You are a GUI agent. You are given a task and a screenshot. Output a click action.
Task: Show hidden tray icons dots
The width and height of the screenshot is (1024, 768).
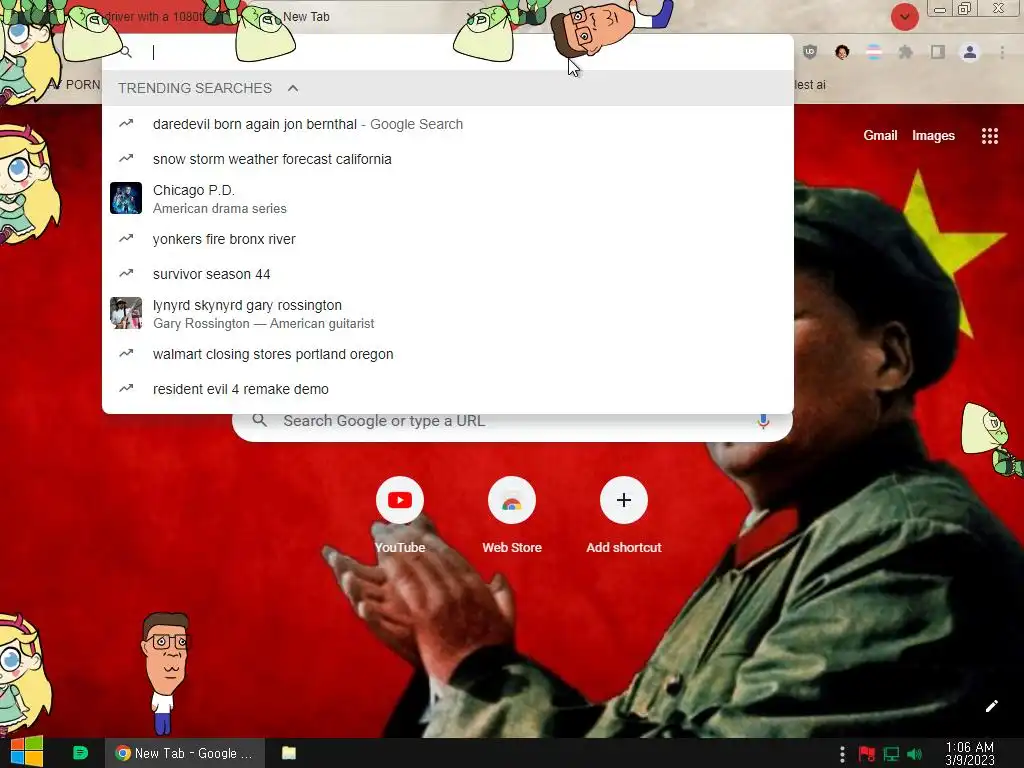coord(842,754)
